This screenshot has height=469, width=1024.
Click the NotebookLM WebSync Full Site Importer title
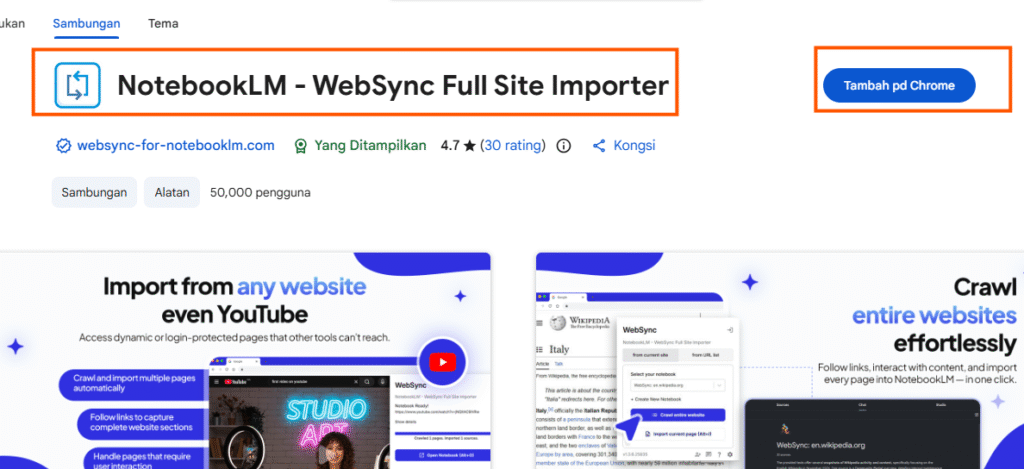(x=393, y=86)
